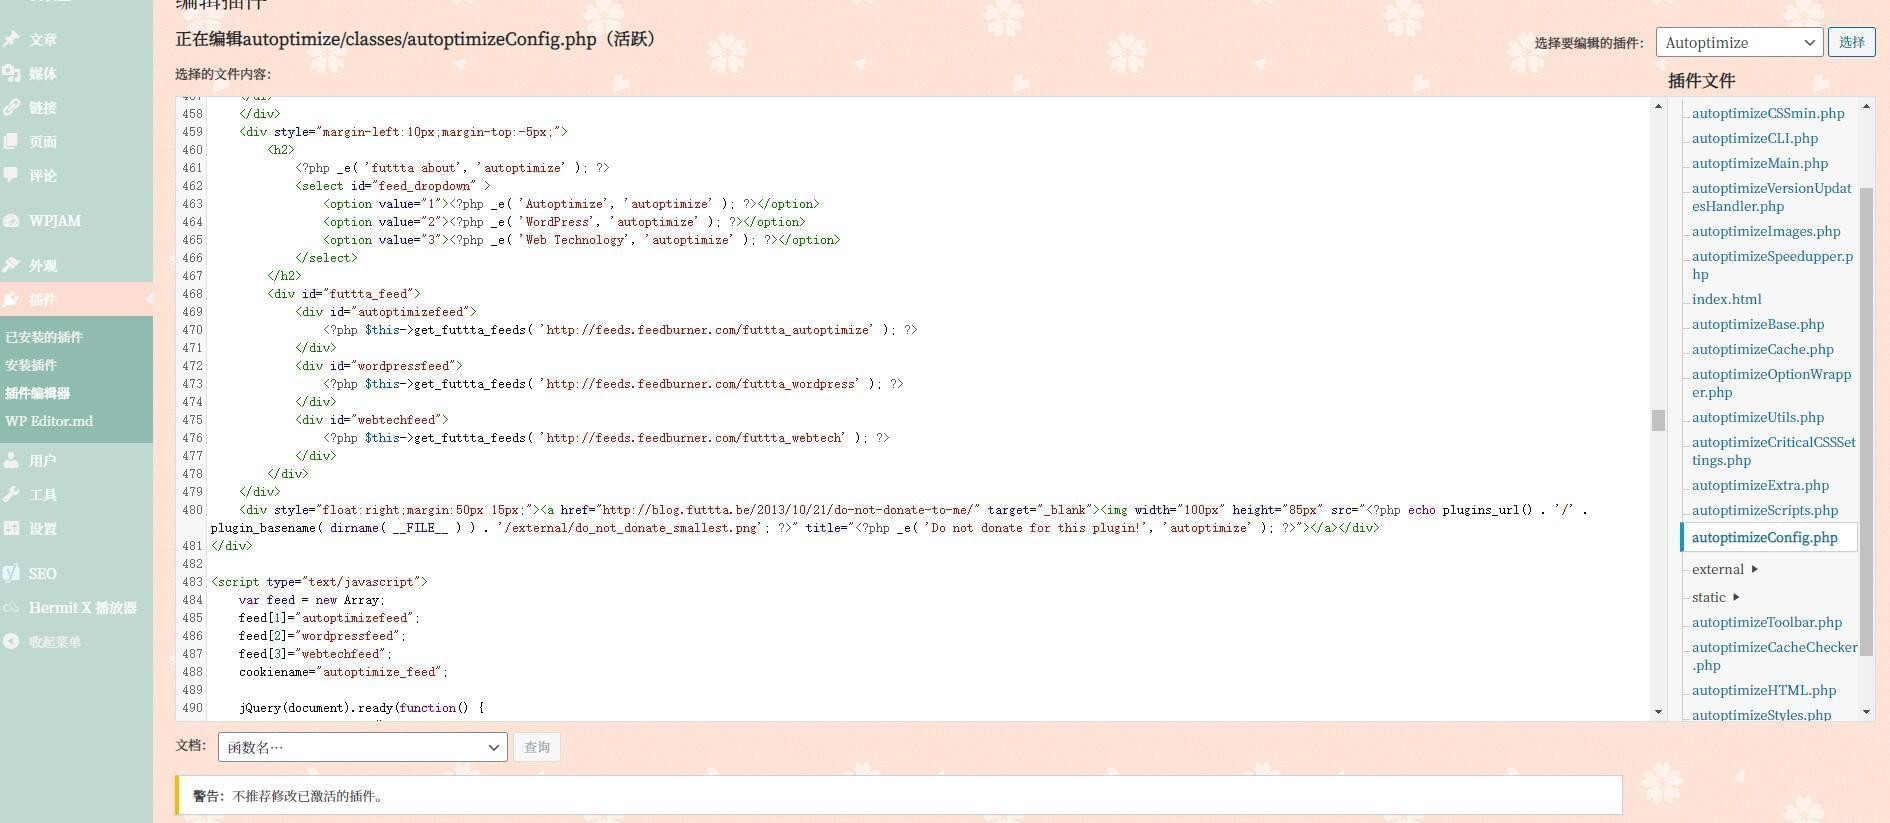Screen dimensions: 1890x823
Task: Click the 查询 lookup button
Action: click(x=537, y=747)
